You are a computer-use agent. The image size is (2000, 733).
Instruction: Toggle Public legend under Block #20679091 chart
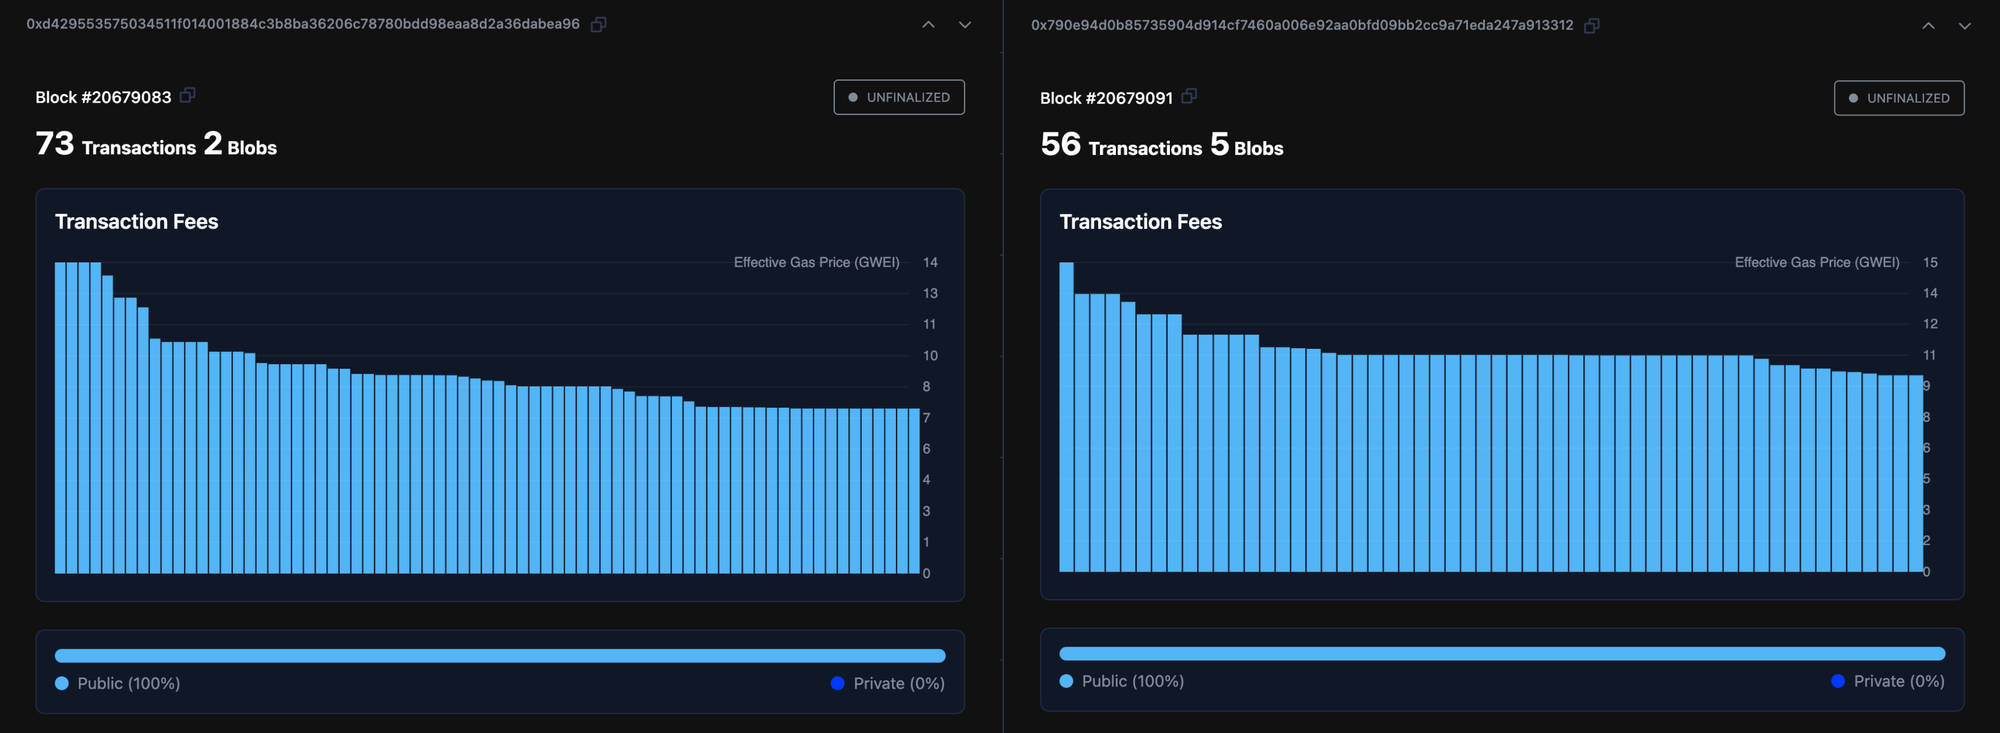coord(1122,681)
